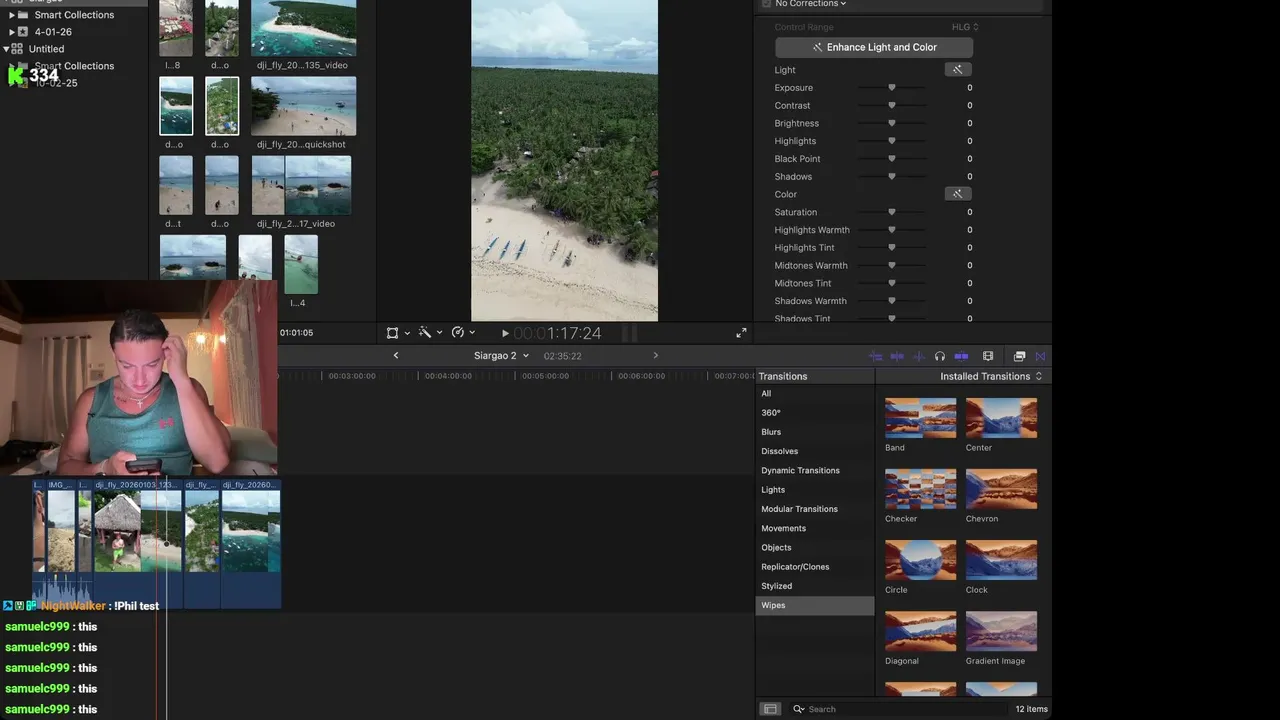Select browser clip dji_fly_20...quickshot
The height and width of the screenshot is (720, 1280).
point(303,106)
